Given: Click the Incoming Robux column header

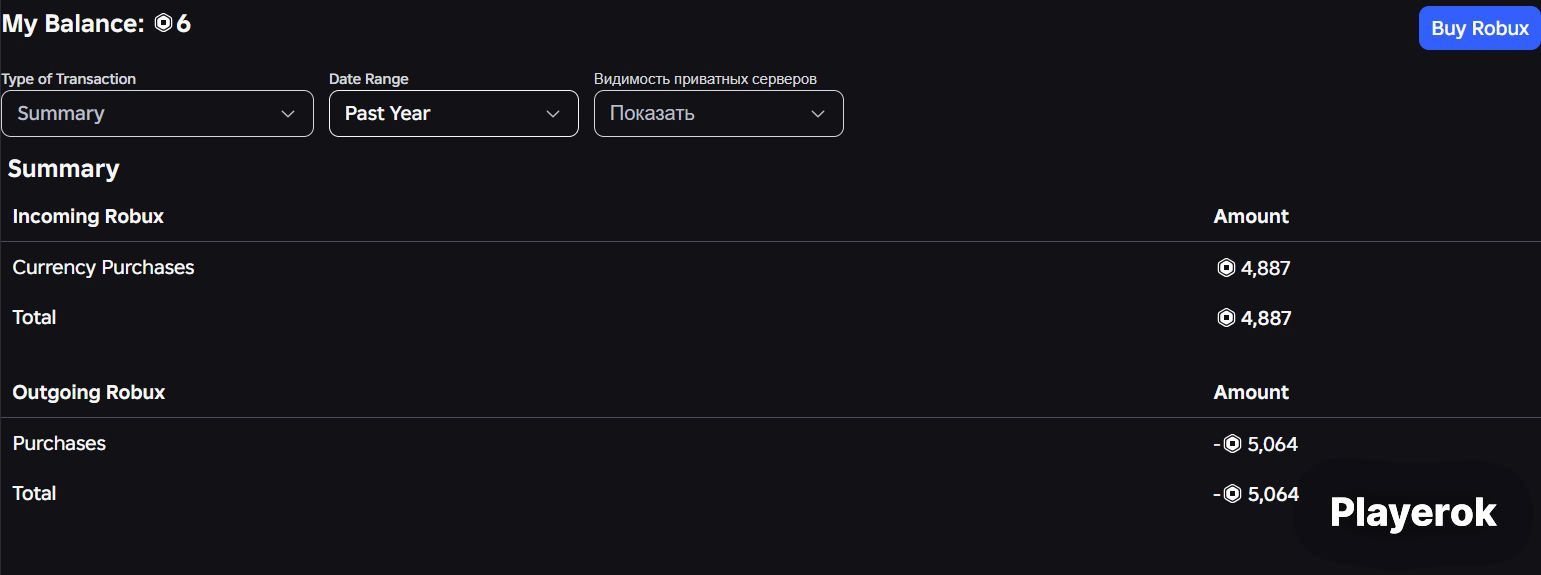Looking at the screenshot, I should [88, 216].
